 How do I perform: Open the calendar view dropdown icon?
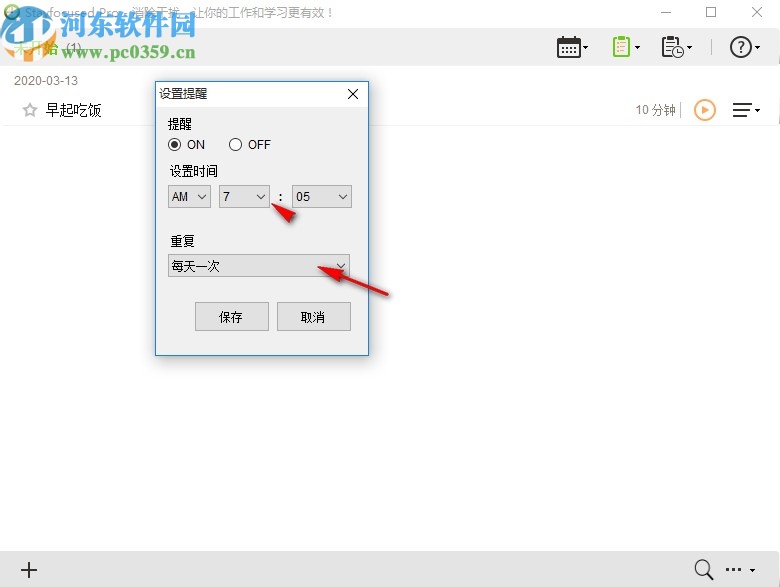[x=572, y=47]
